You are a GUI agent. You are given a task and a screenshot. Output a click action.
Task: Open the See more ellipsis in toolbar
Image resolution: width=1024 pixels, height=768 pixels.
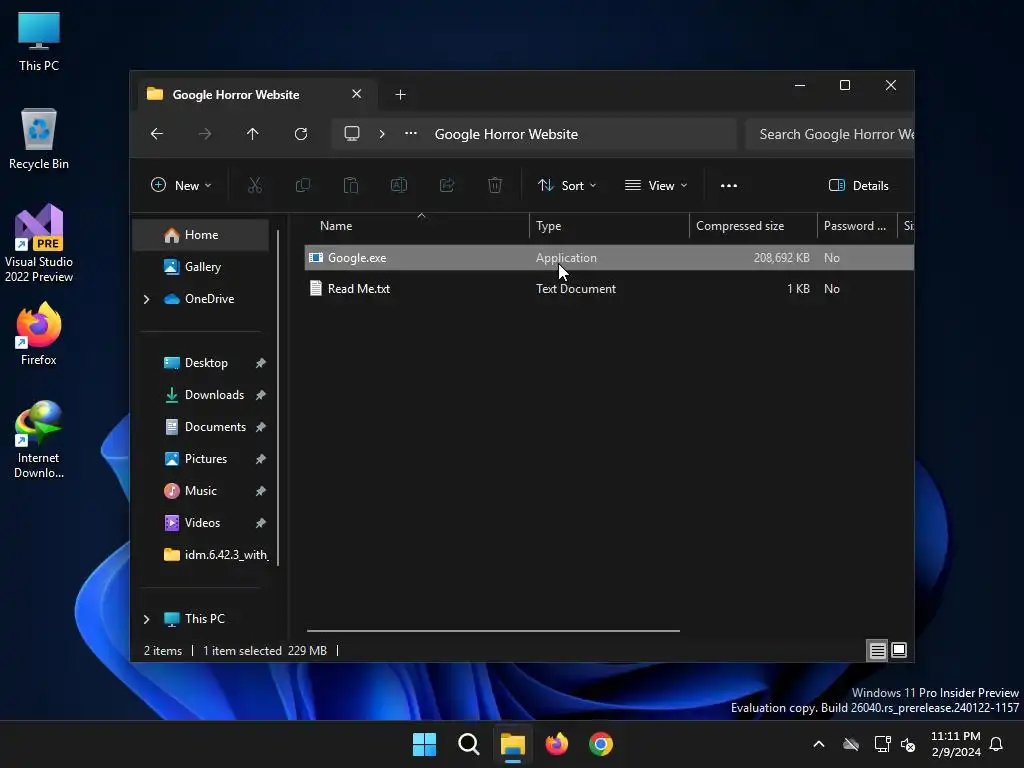tap(729, 185)
